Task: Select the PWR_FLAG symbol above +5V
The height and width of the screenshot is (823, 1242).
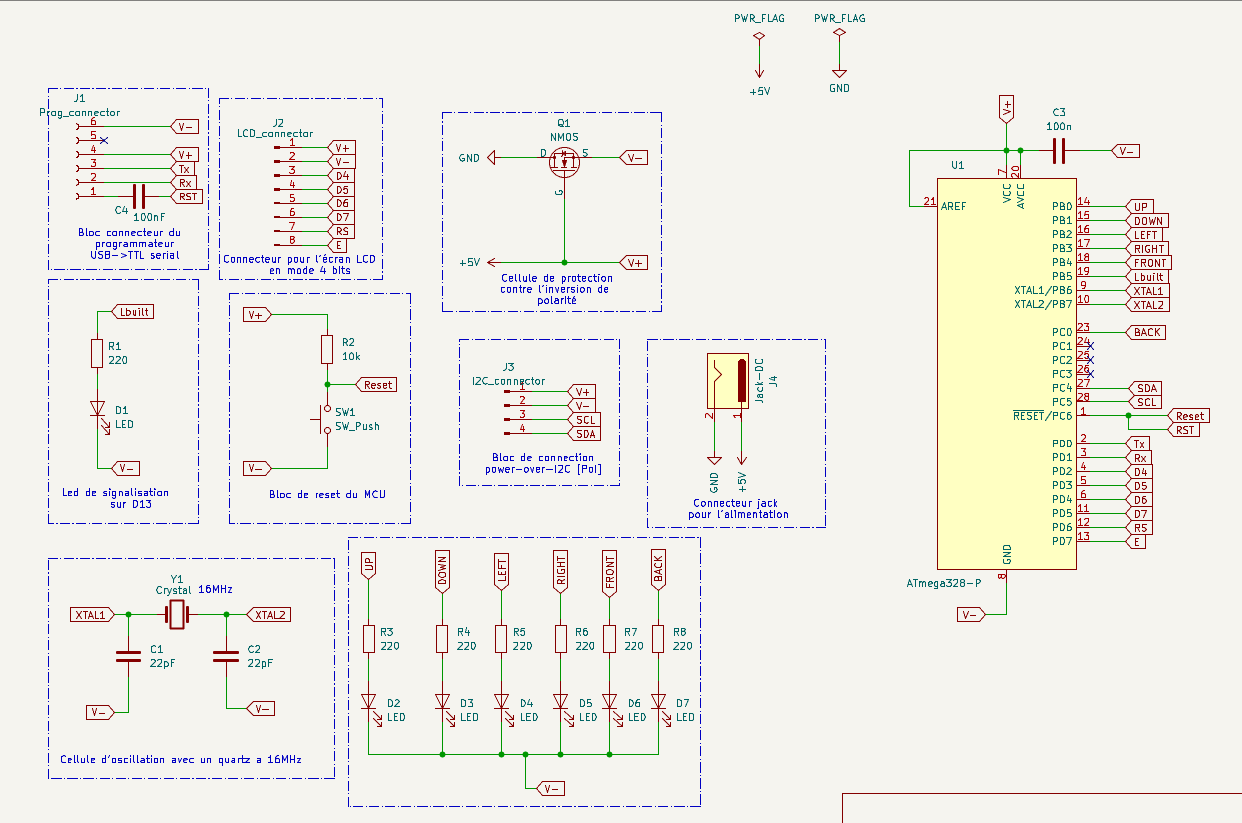Action: click(x=759, y=37)
